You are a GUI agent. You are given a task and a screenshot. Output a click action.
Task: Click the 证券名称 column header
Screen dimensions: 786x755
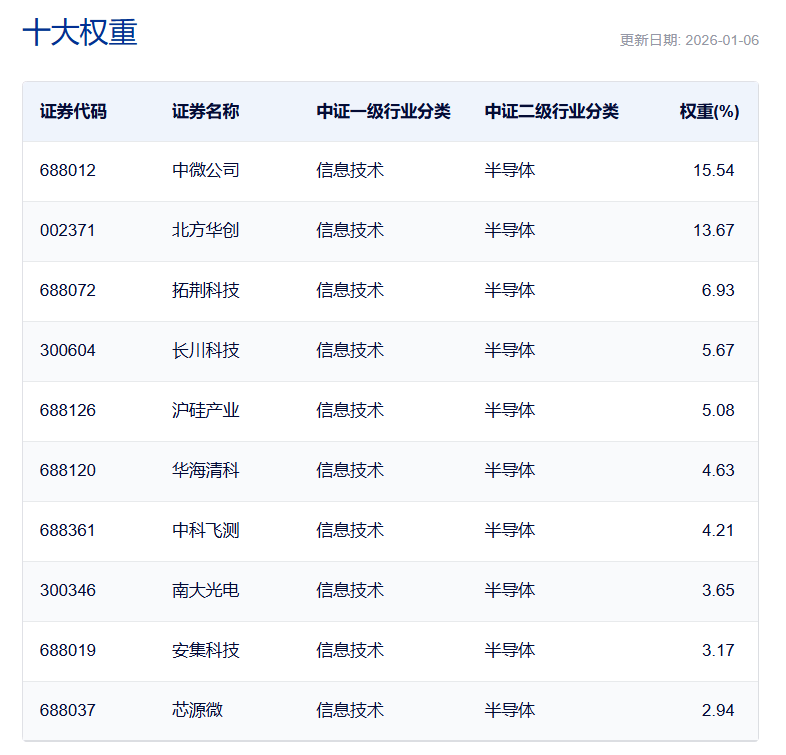tap(205, 111)
